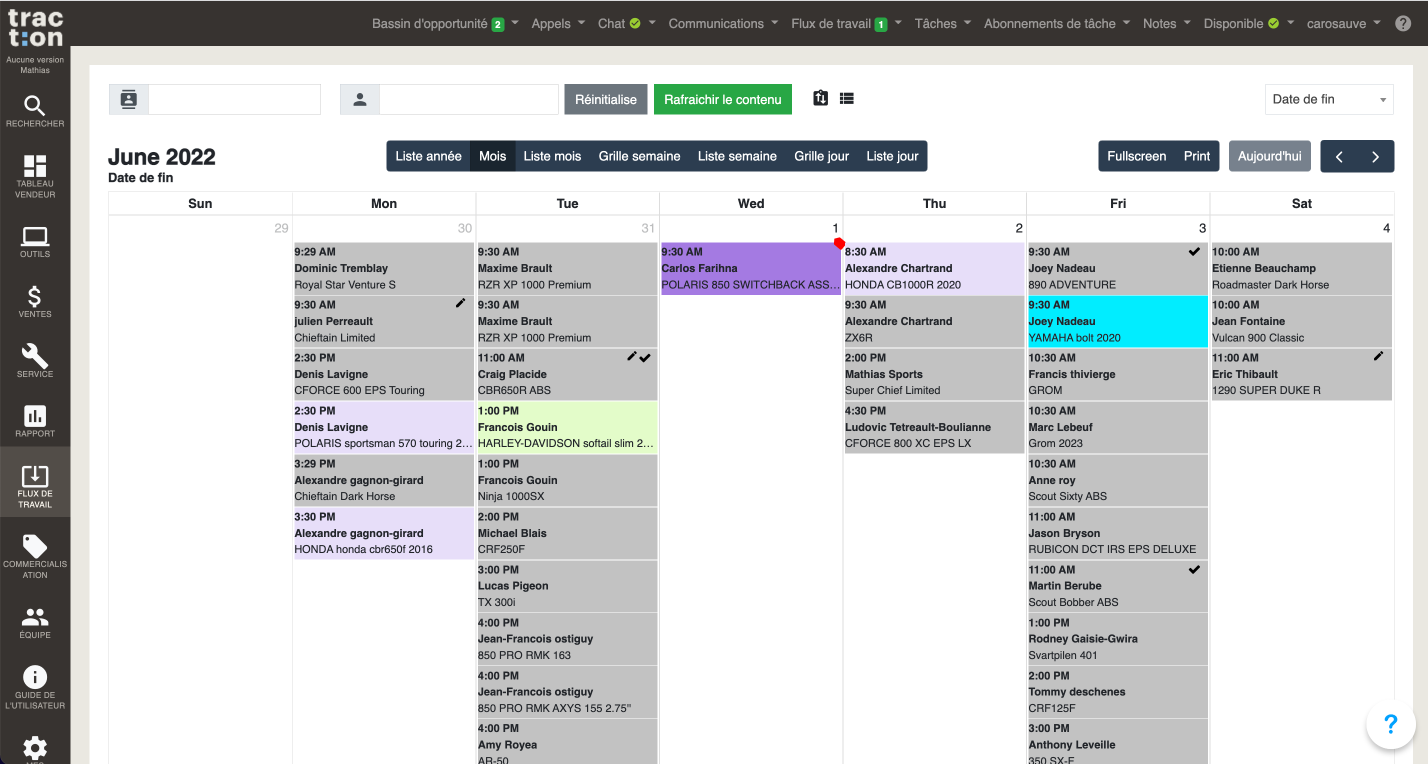
Task: Open Denis Lavigne POLARIS sportsman event
Action: [x=384, y=427]
